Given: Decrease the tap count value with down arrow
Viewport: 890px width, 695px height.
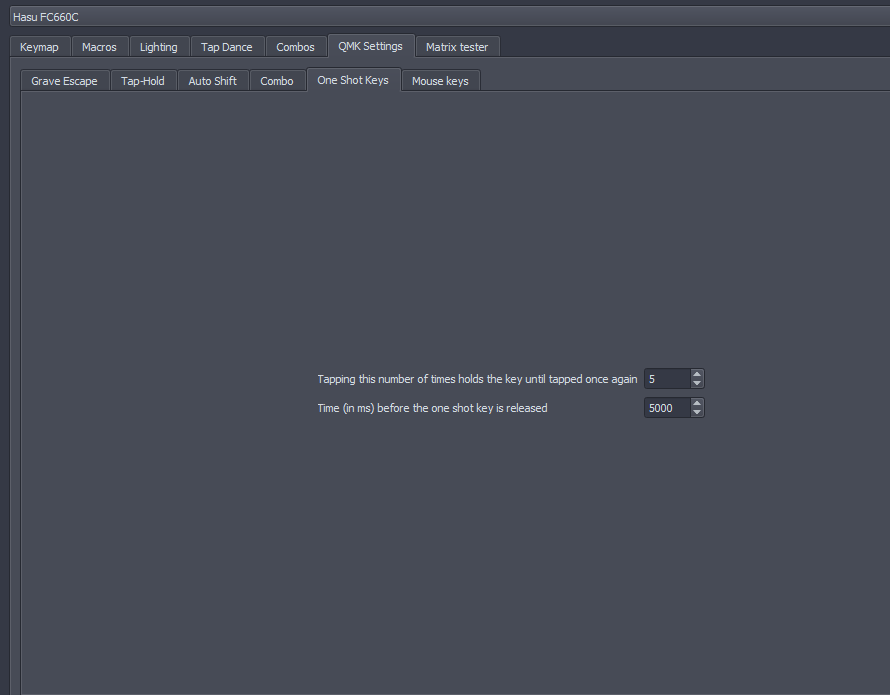Looking at the screenshot, I should click(x=697, y=383).
